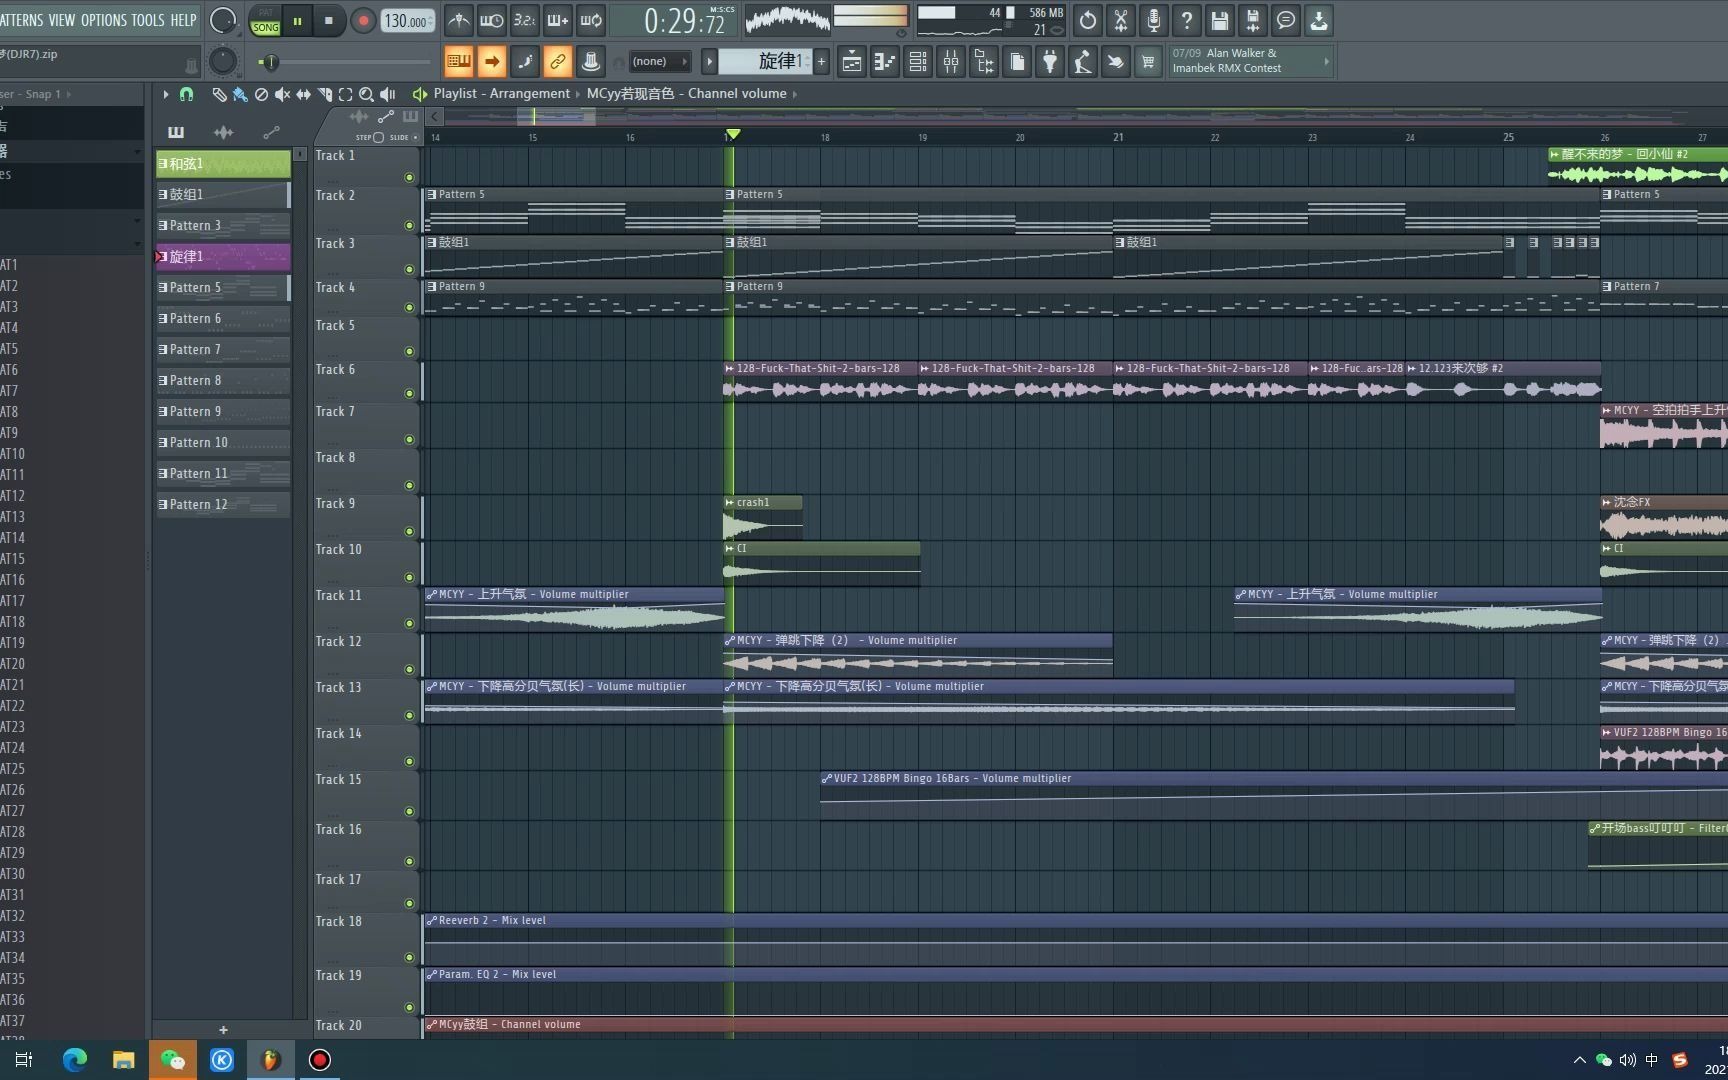
Task: Open the Mixer view button
Action: (950, 62)
